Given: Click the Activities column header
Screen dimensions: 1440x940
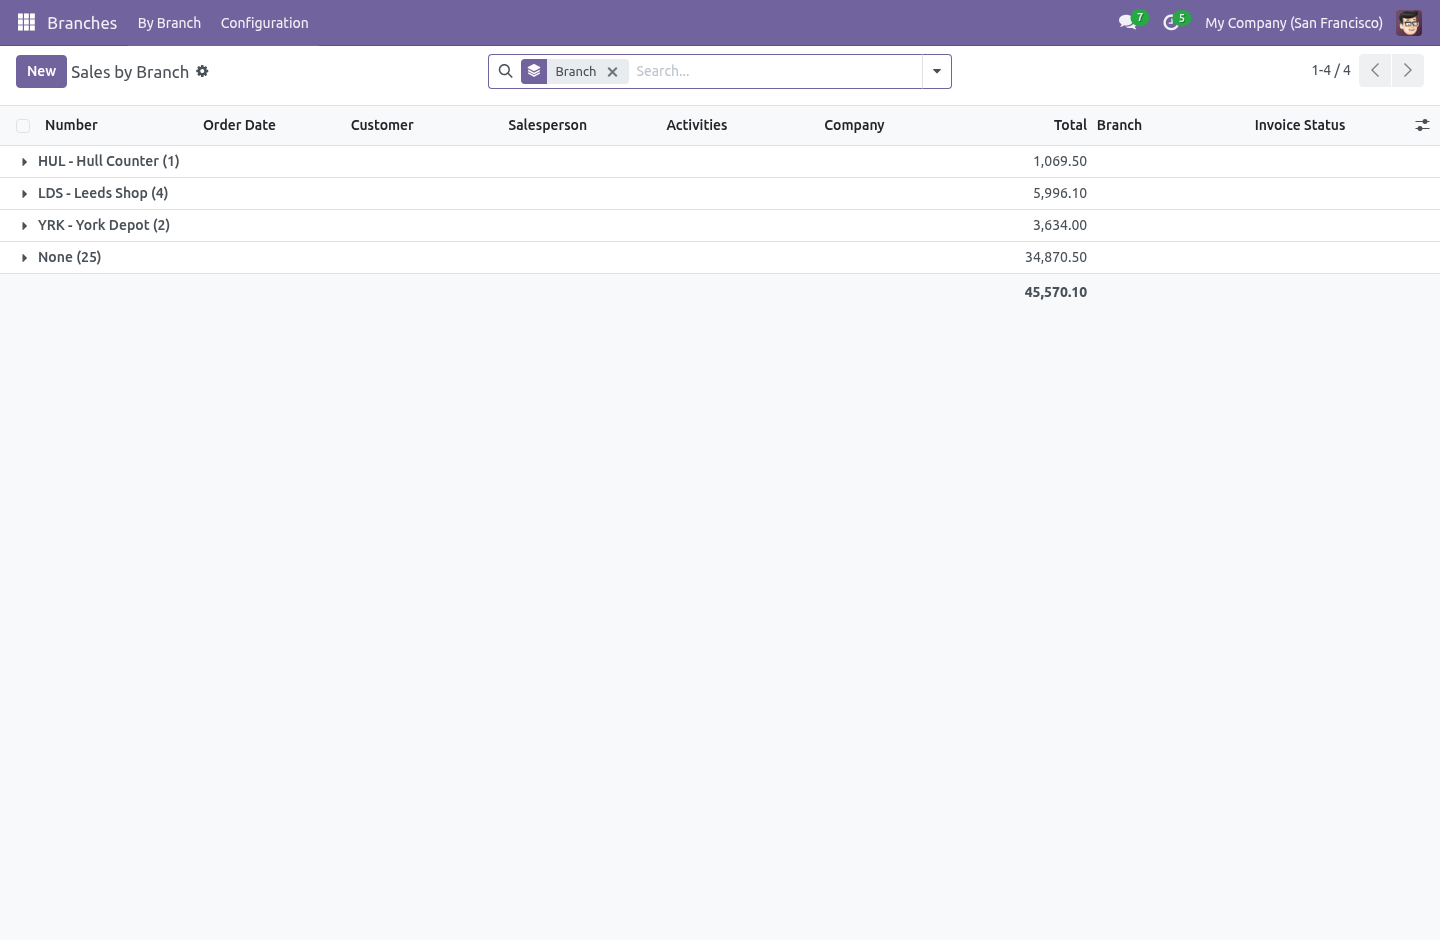Looking at the screenshot, I should click(x=696, y=125).
